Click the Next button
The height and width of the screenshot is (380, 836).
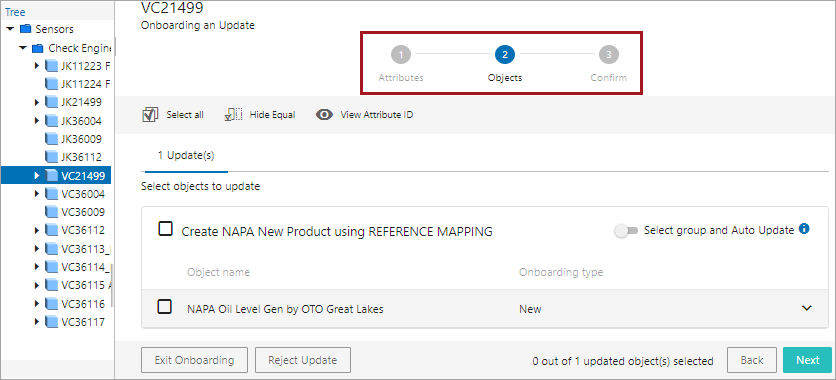(x=807, y=360)
